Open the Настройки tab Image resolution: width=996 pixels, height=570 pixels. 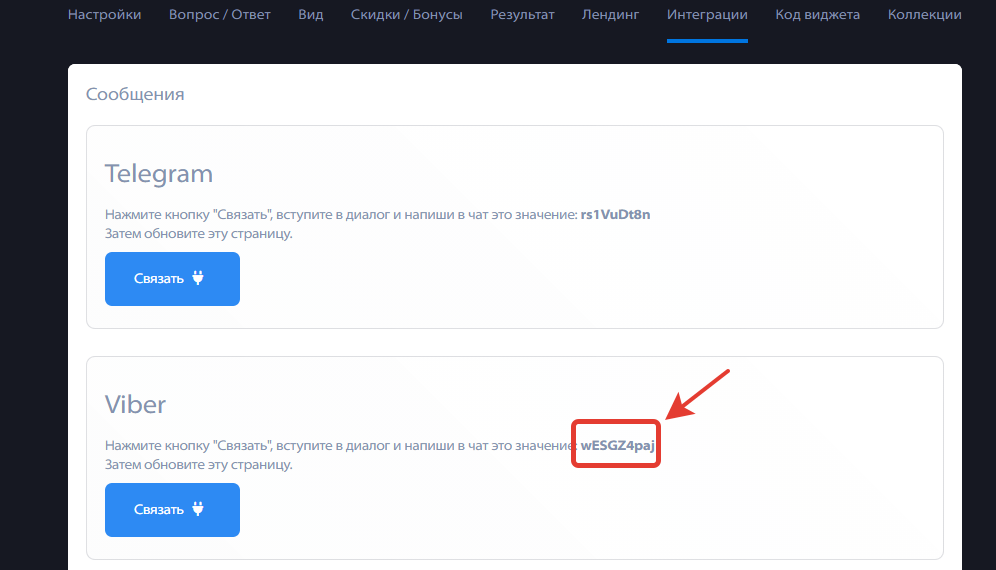(x=104, y=15)
